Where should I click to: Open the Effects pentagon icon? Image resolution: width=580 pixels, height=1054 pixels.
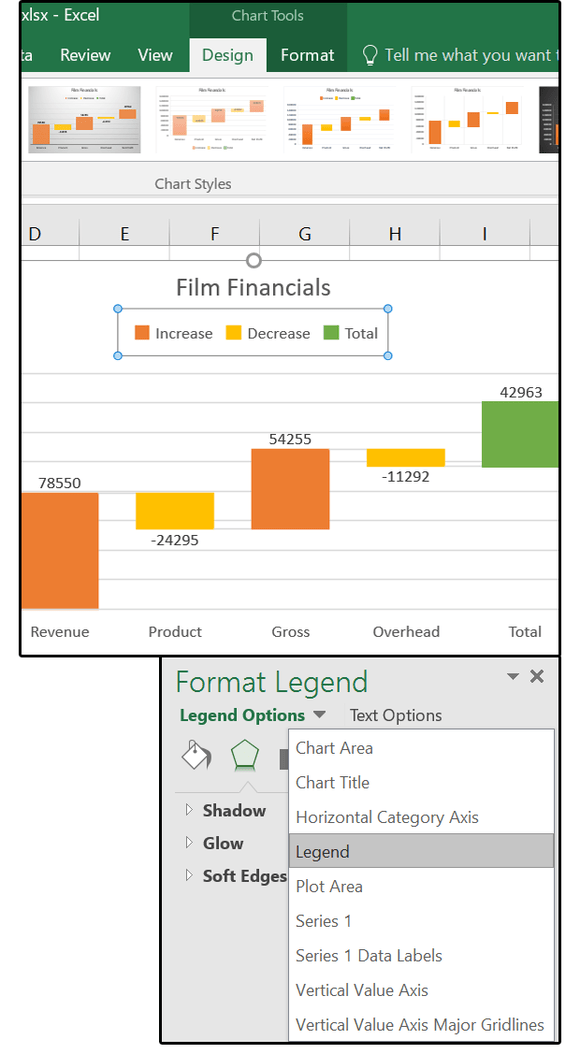[243, 755]
